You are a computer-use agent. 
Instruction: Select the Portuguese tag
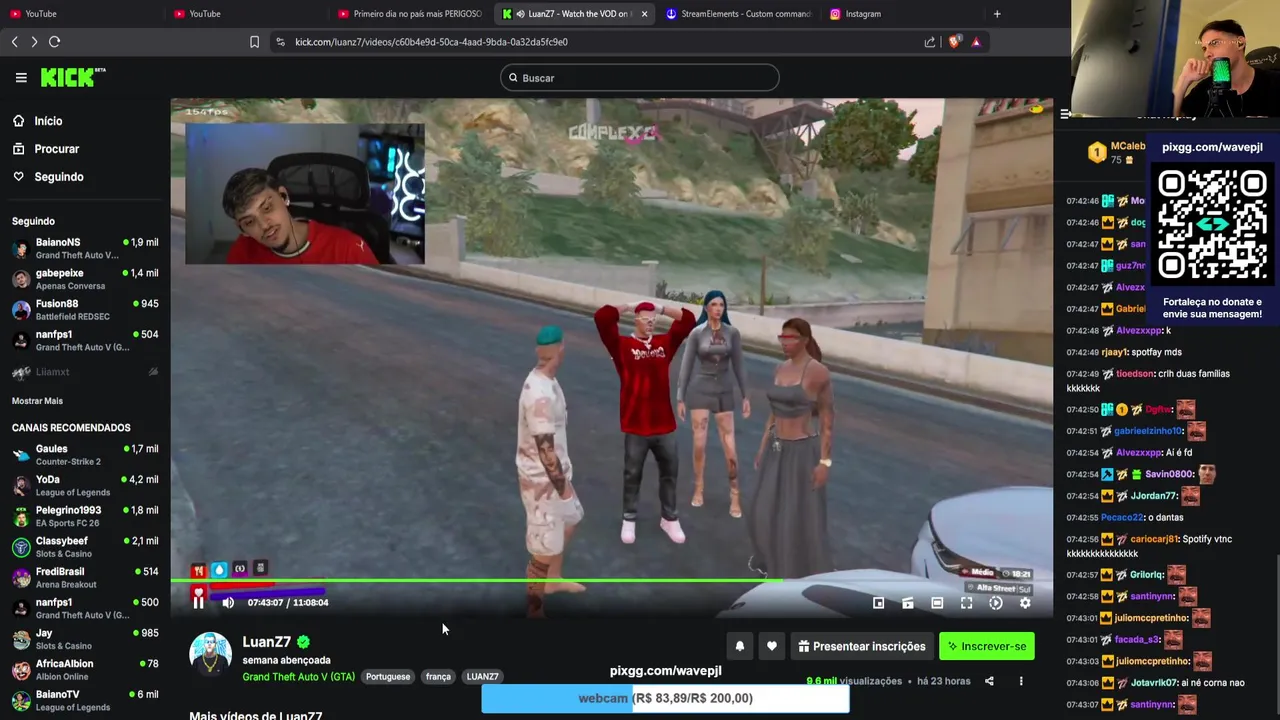tap(388, 677)
